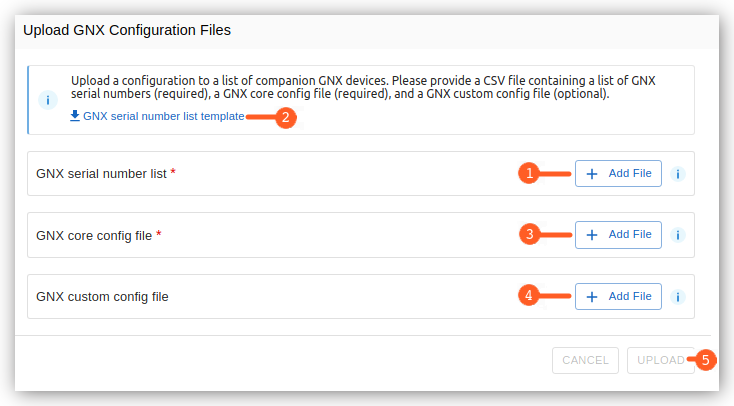Click the orange callout marker number 3
Screen dimensions: 734x406
(x=529, y=234)
